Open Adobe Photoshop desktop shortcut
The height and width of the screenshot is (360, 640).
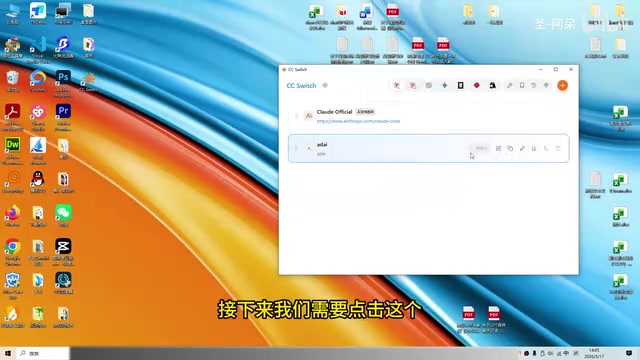point(63,83)
